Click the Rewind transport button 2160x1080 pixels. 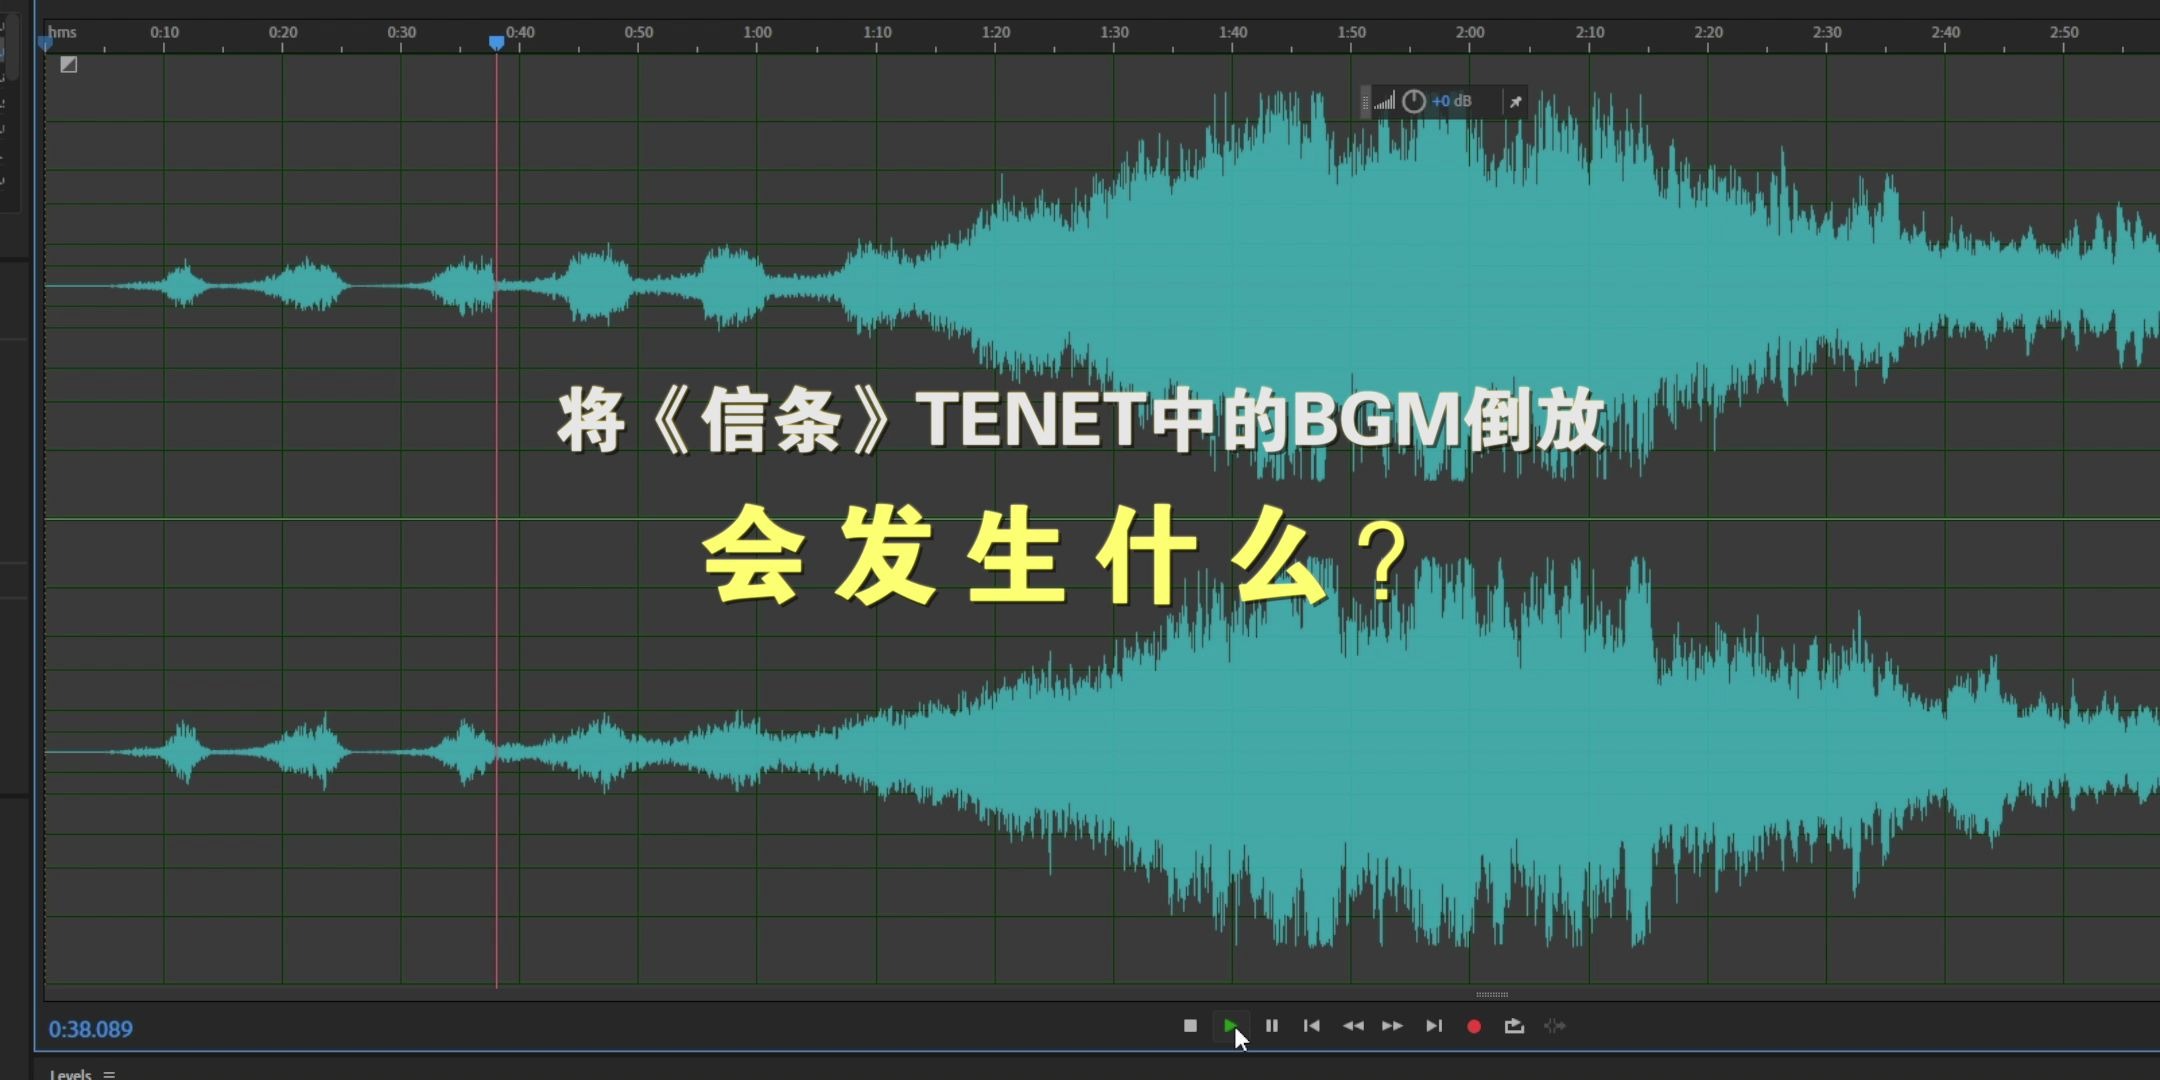[1353, 1026]
